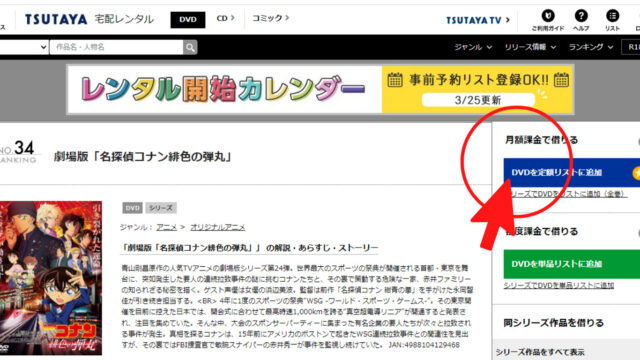Open the オリジナルアニメ genre link
Image resolution: width=640 pixels, height=360 pixels.
click(218, 227)
